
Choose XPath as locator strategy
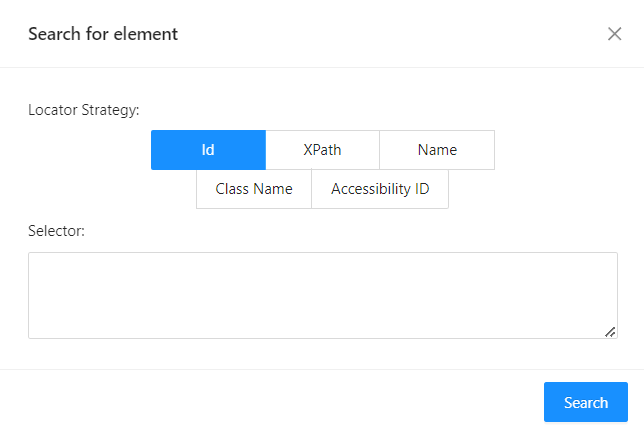click(322, 150)
